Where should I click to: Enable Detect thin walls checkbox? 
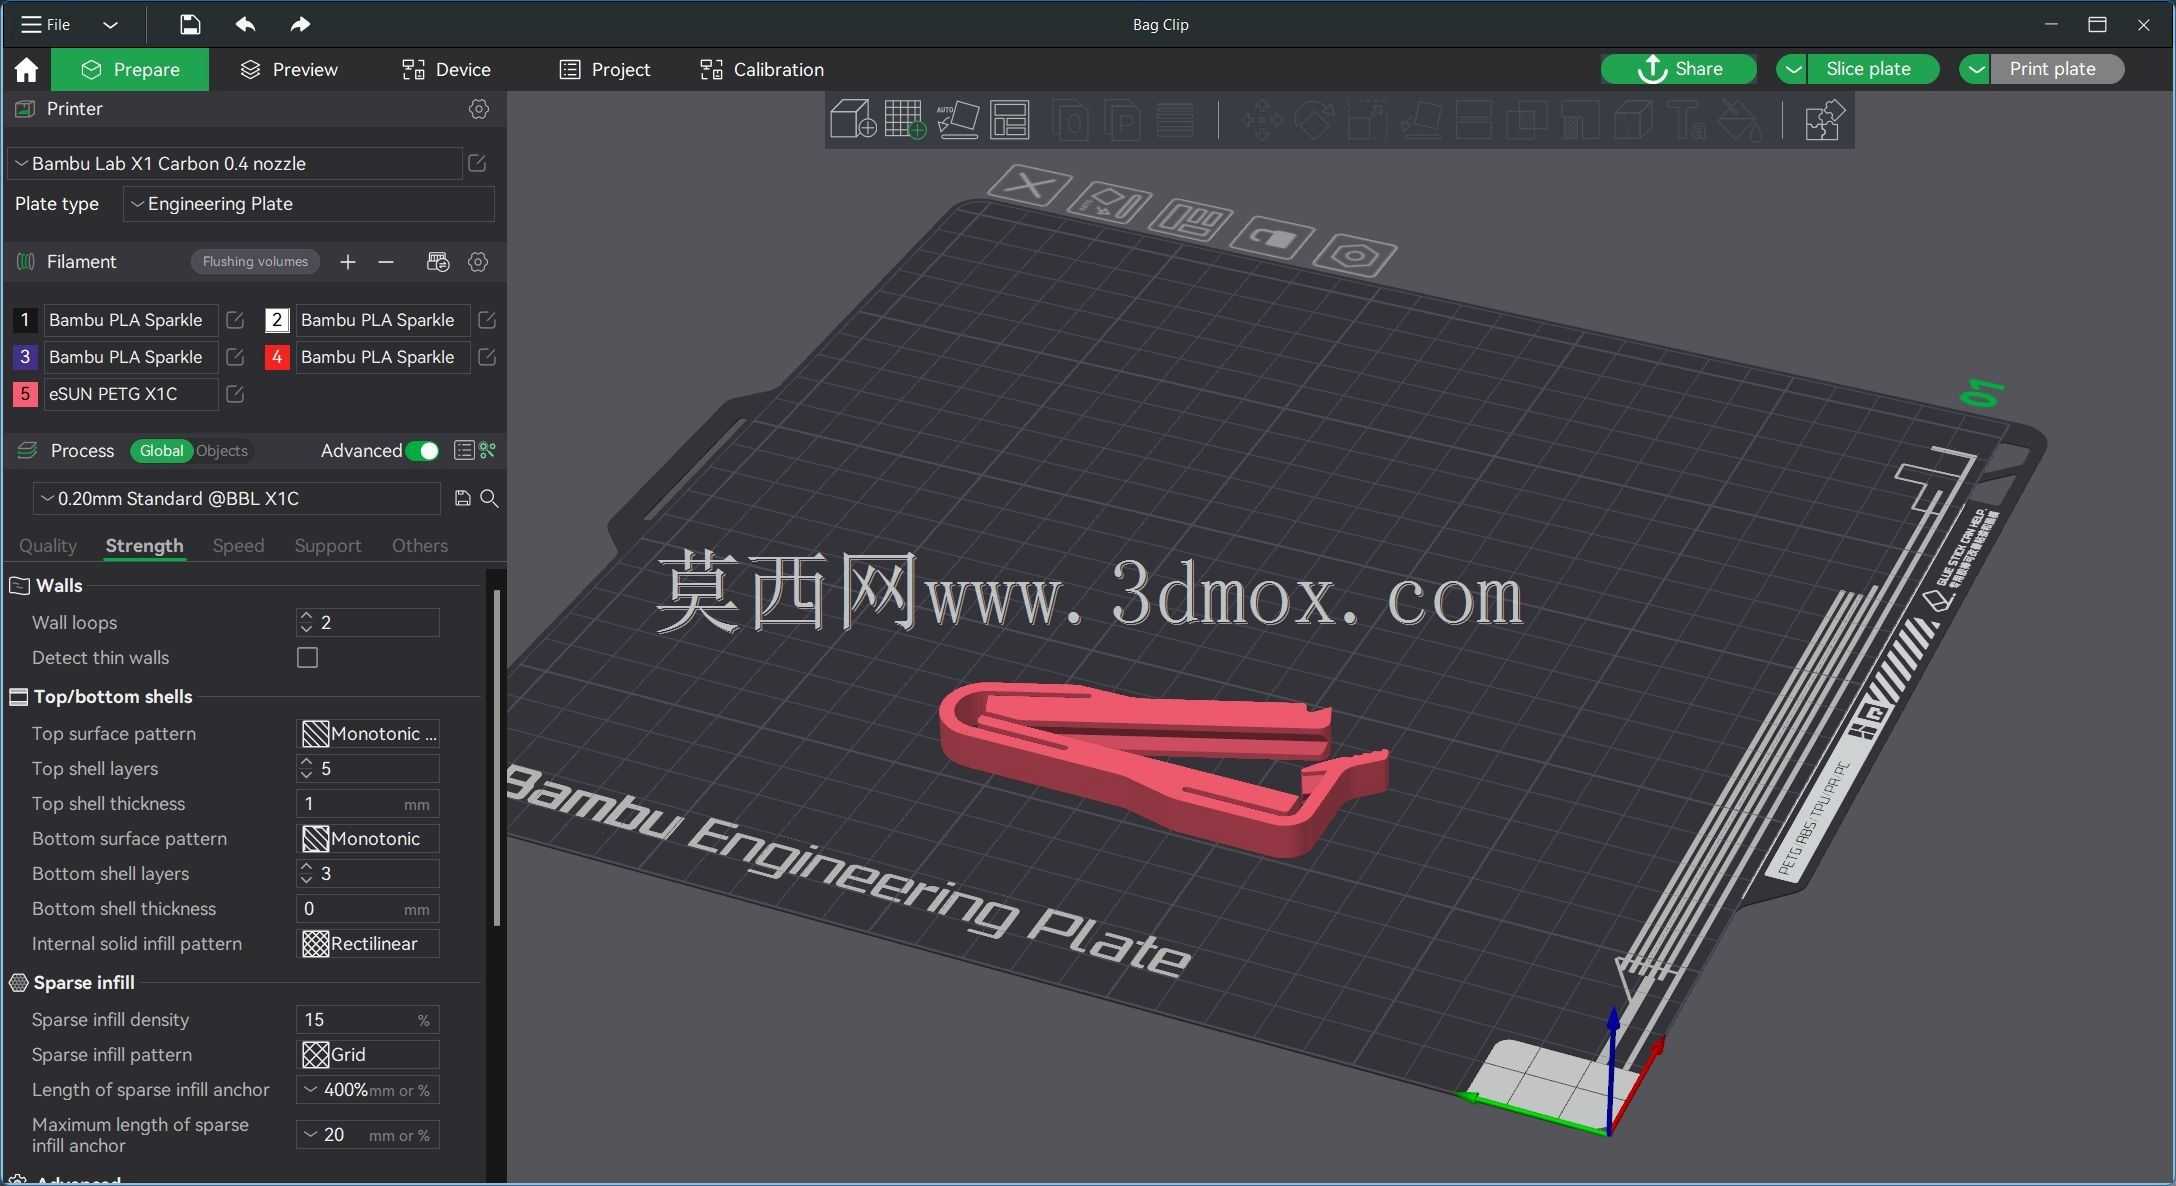(307, 658)
